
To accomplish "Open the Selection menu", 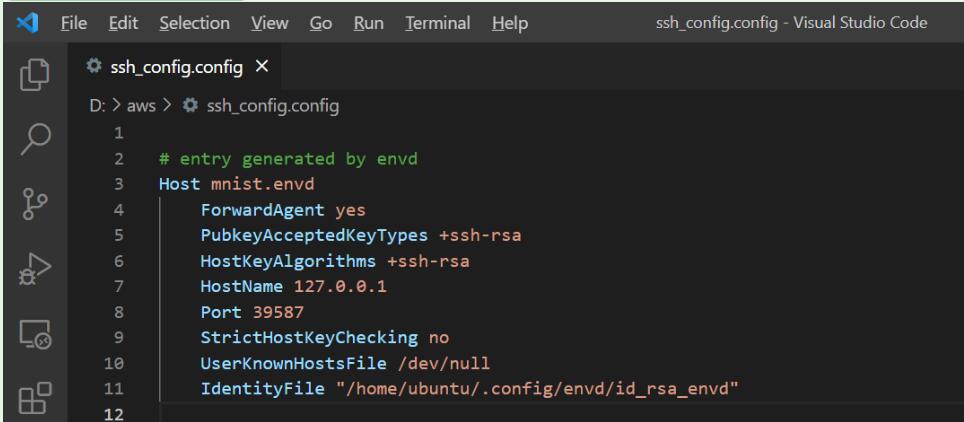I will (194, 23).
